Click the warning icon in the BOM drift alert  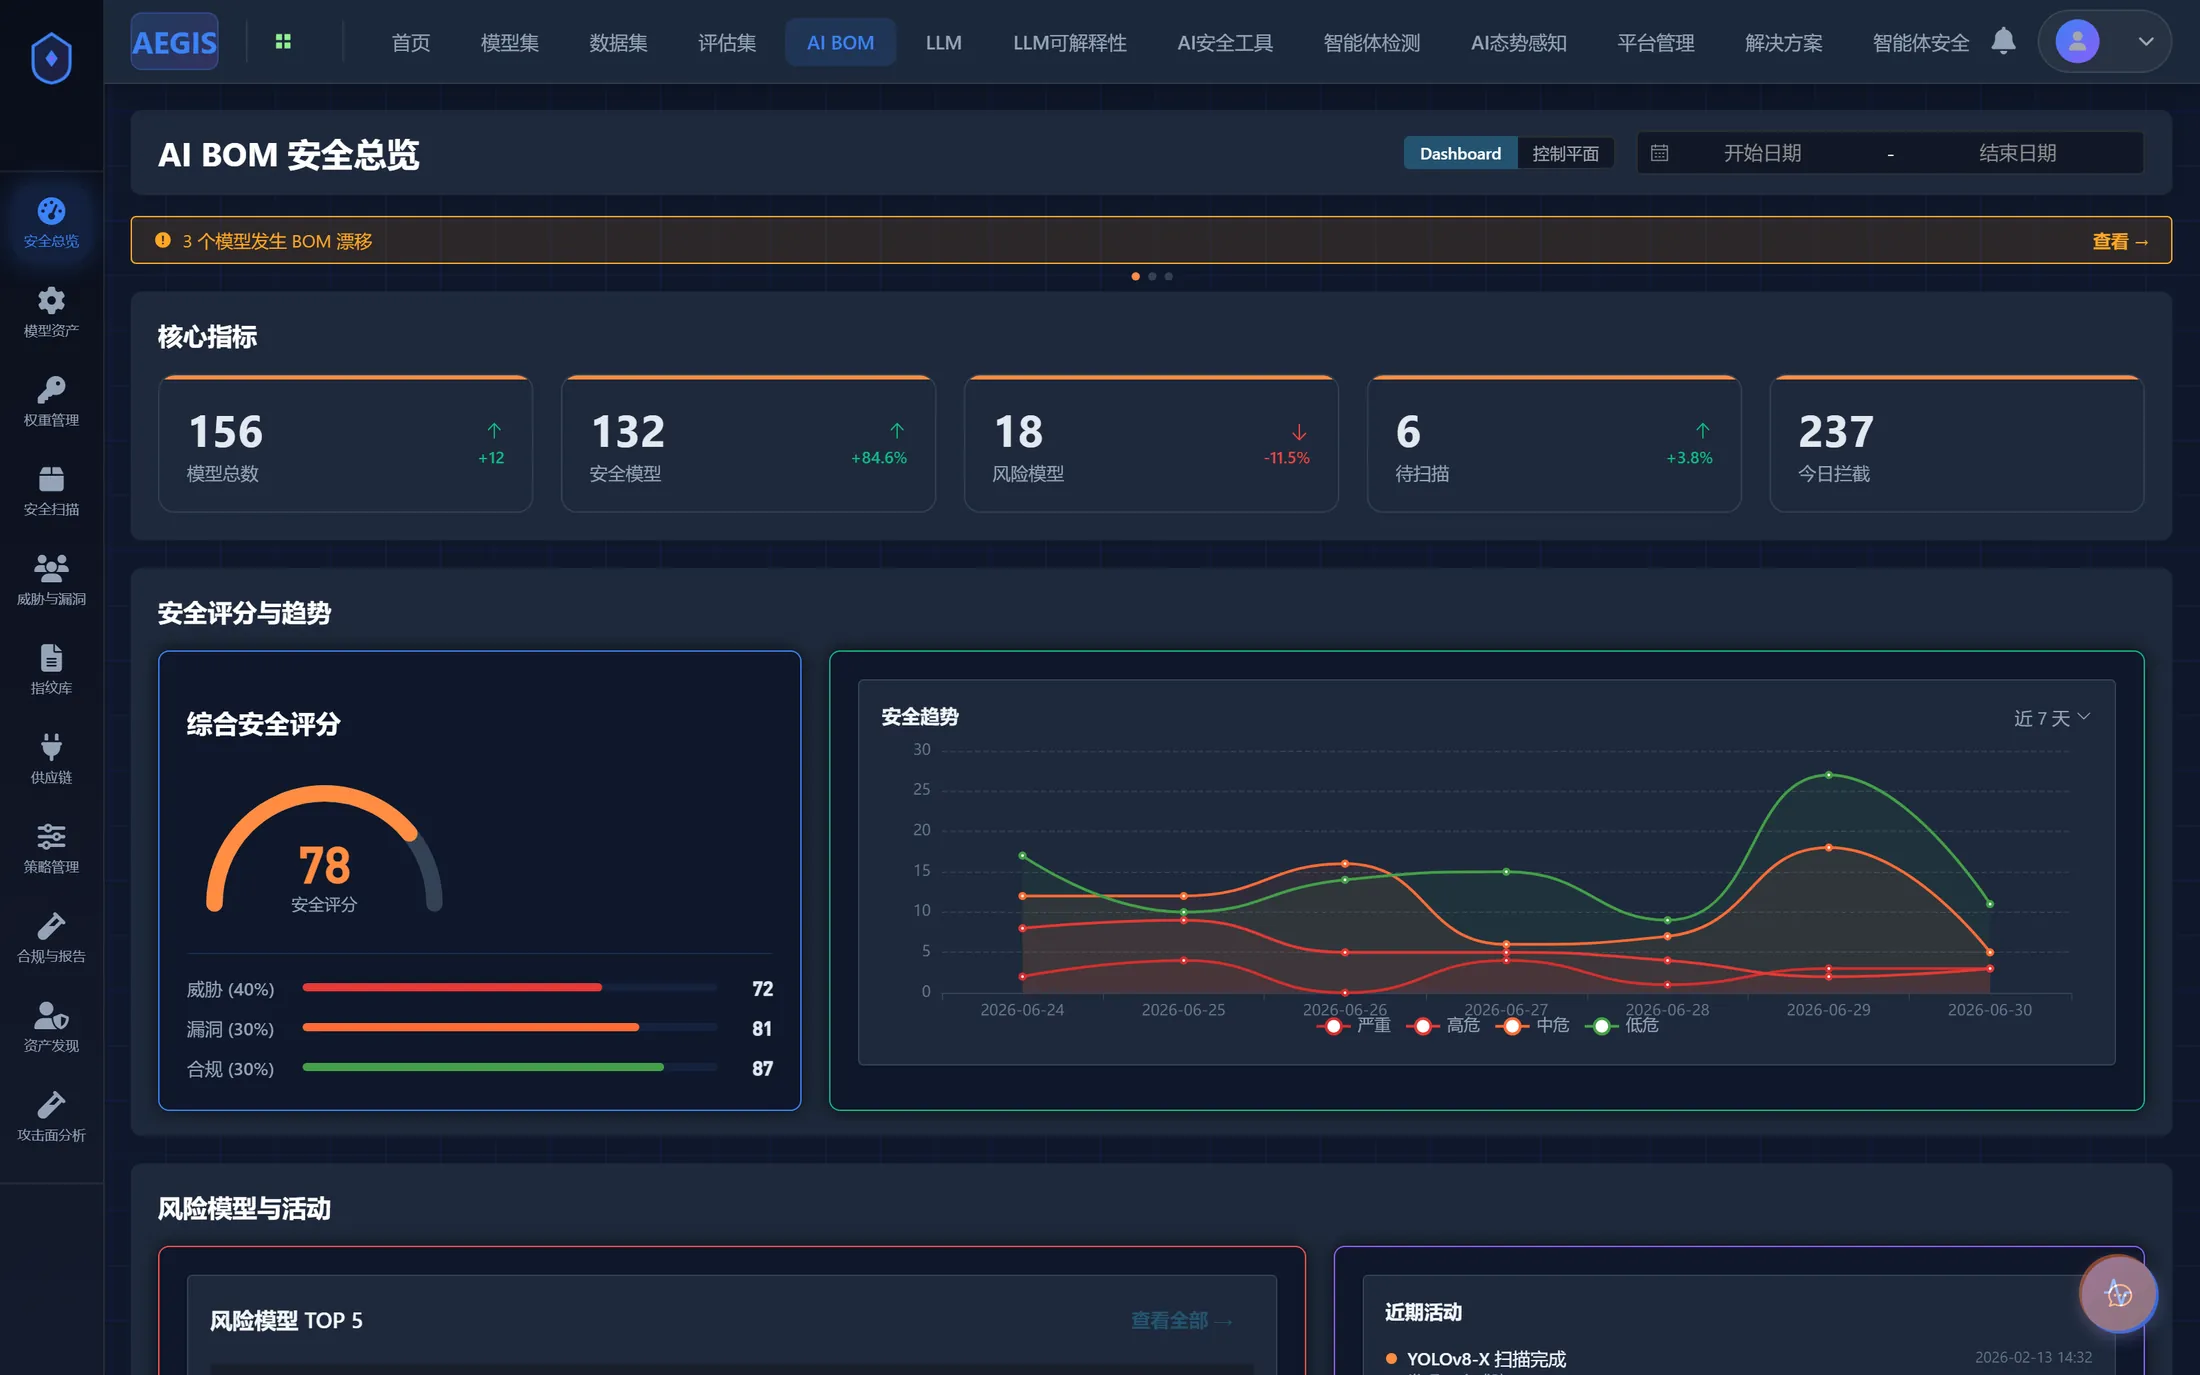click(x=163, y=240)
